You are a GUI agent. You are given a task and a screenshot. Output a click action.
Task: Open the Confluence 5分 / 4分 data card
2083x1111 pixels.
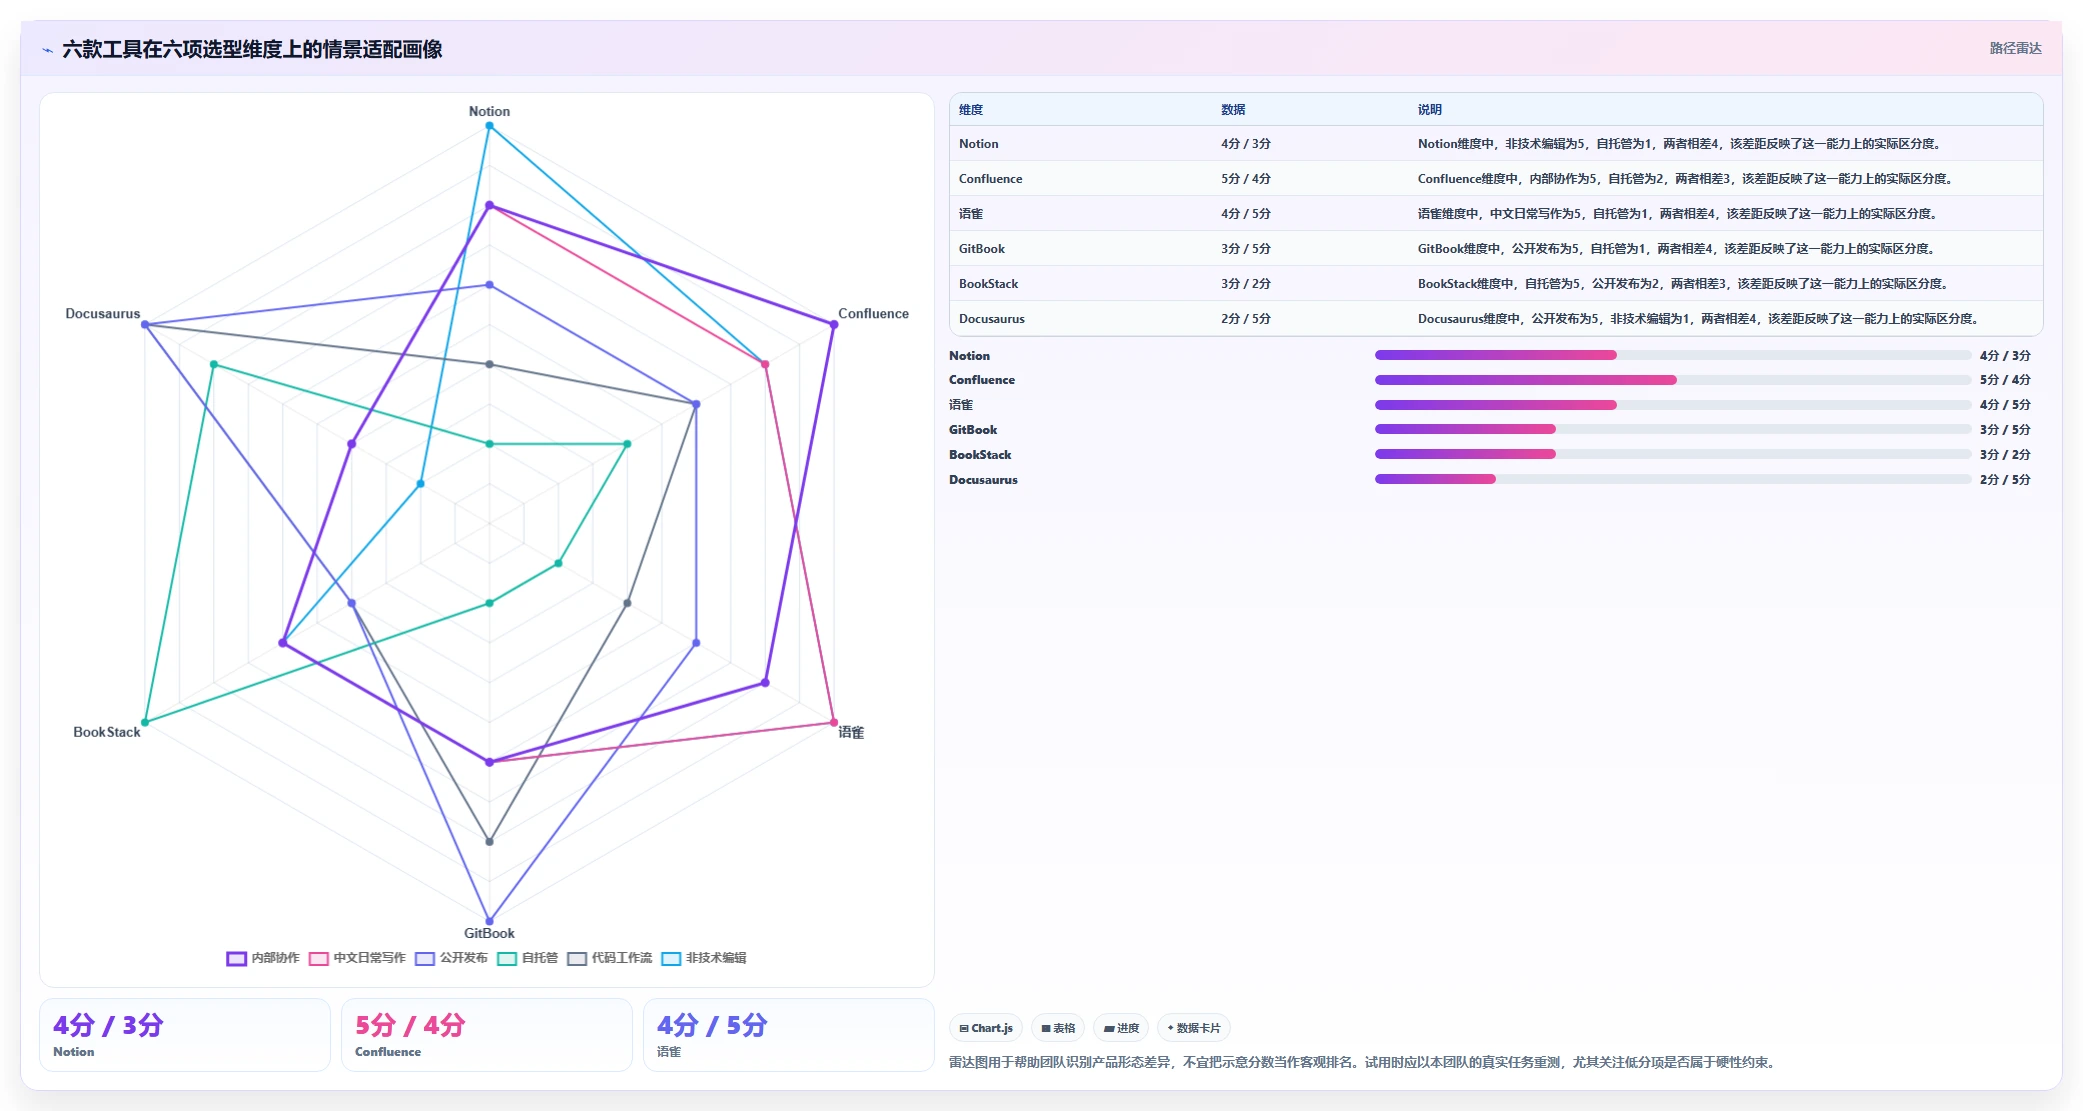pos(487,1035)
